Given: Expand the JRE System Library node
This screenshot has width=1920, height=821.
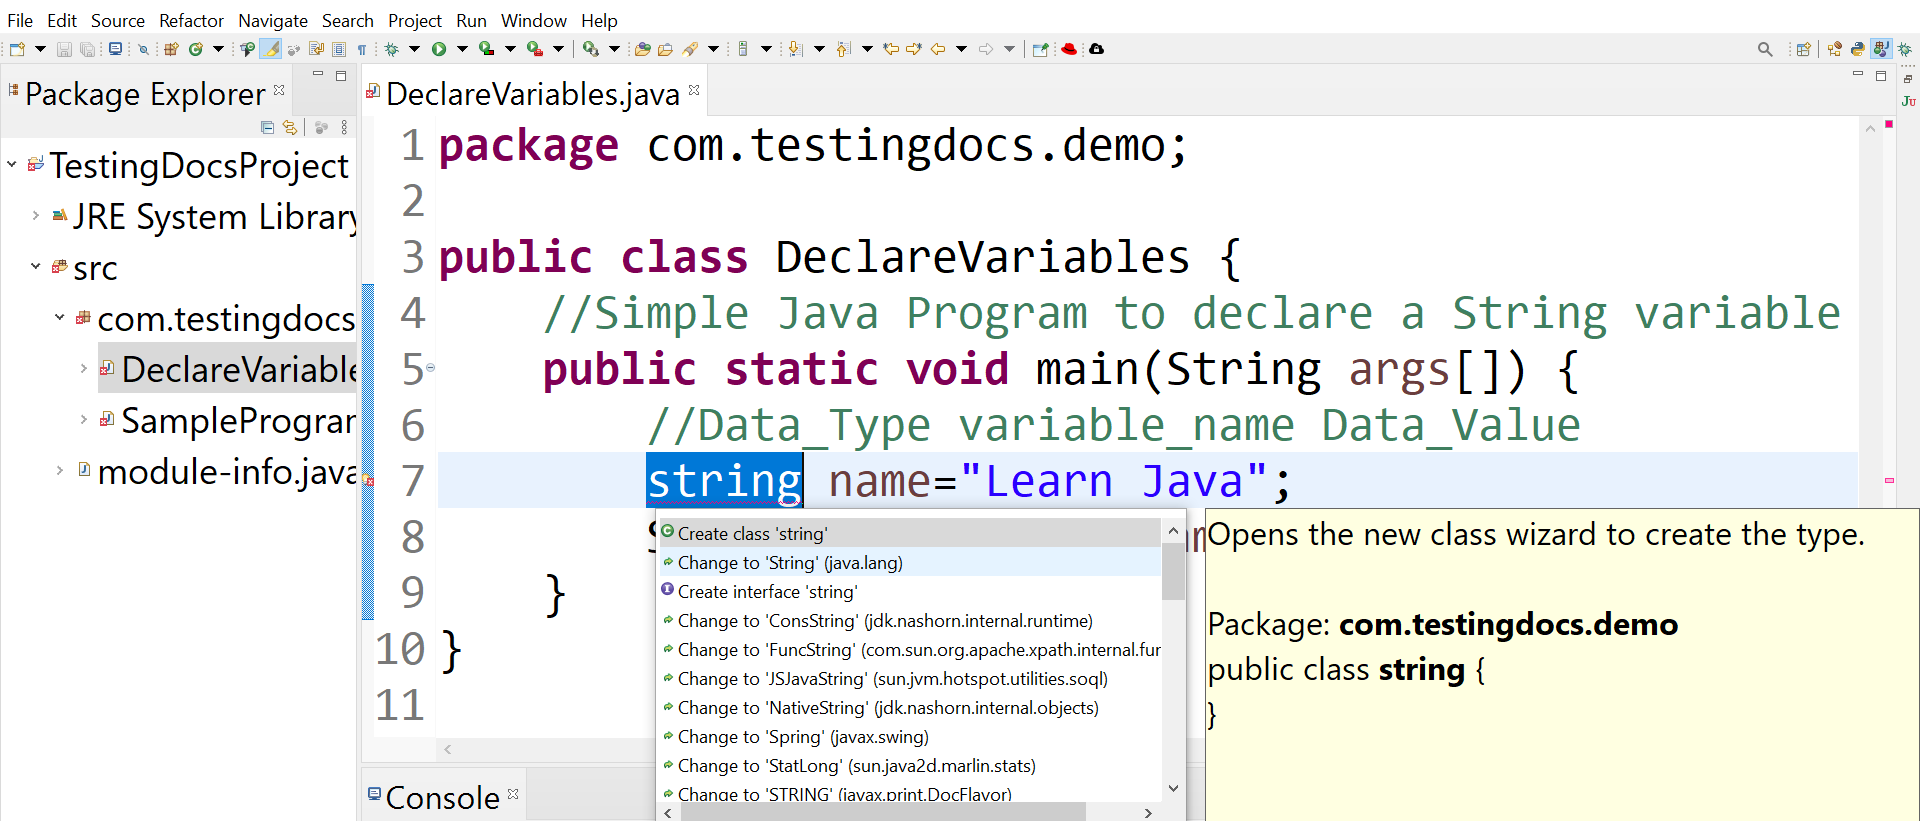Looking at the screenshot, I should click(x=36, y=215).
